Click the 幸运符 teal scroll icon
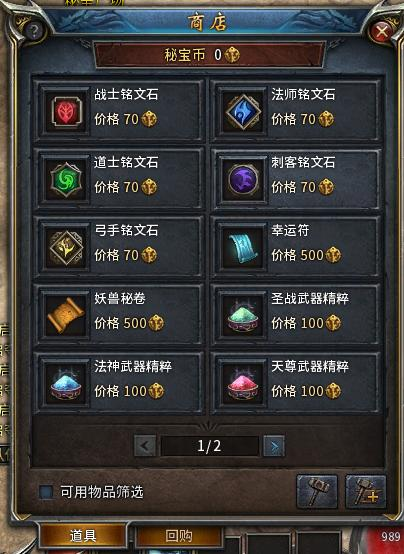Screen dimensions: 404x554 (243, 247)
